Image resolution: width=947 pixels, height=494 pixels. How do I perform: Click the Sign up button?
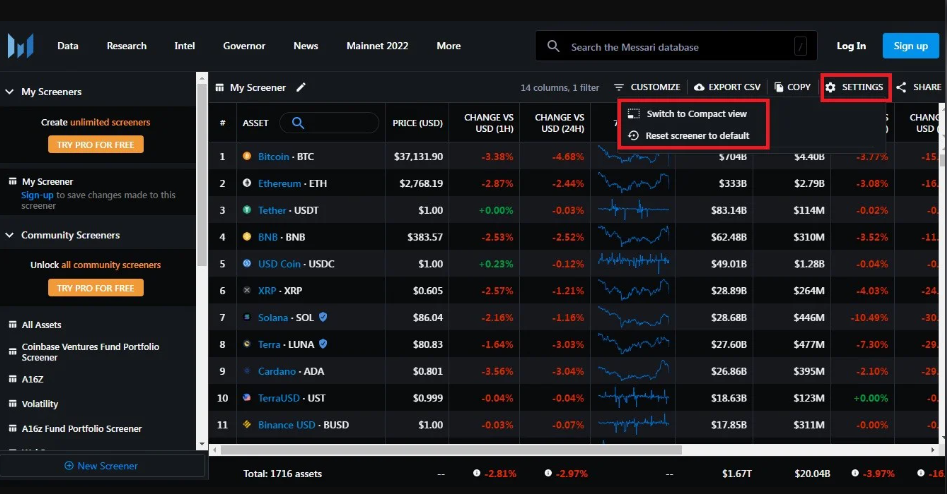pos(910,46)
